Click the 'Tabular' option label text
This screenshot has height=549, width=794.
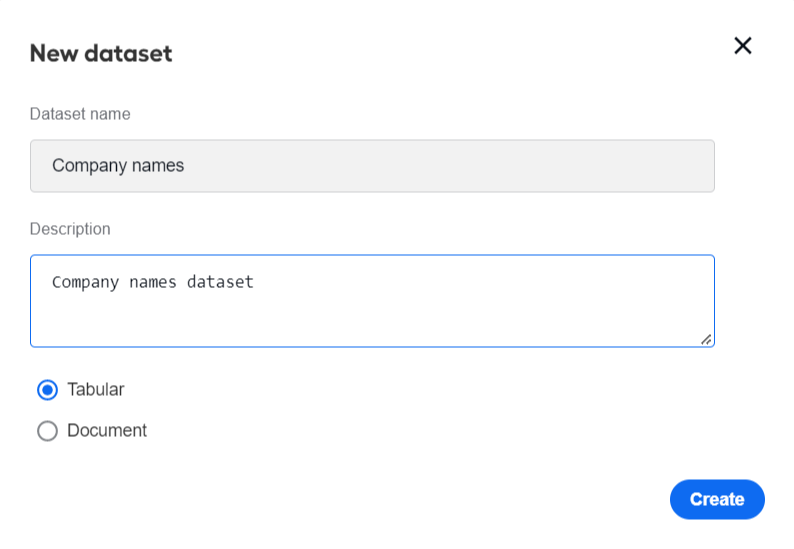pyautogui.click(x=96, y=389)
